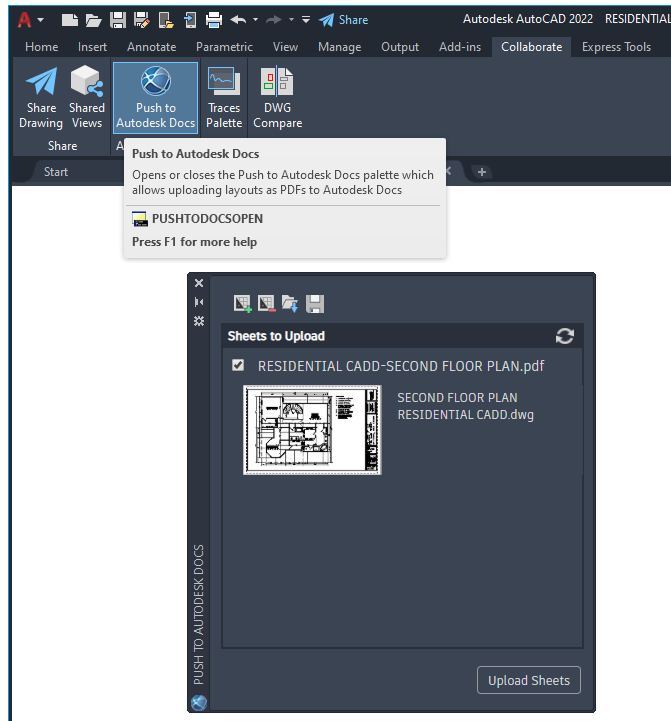Plot the drawing with the printer icon

(x=214, y=20)
